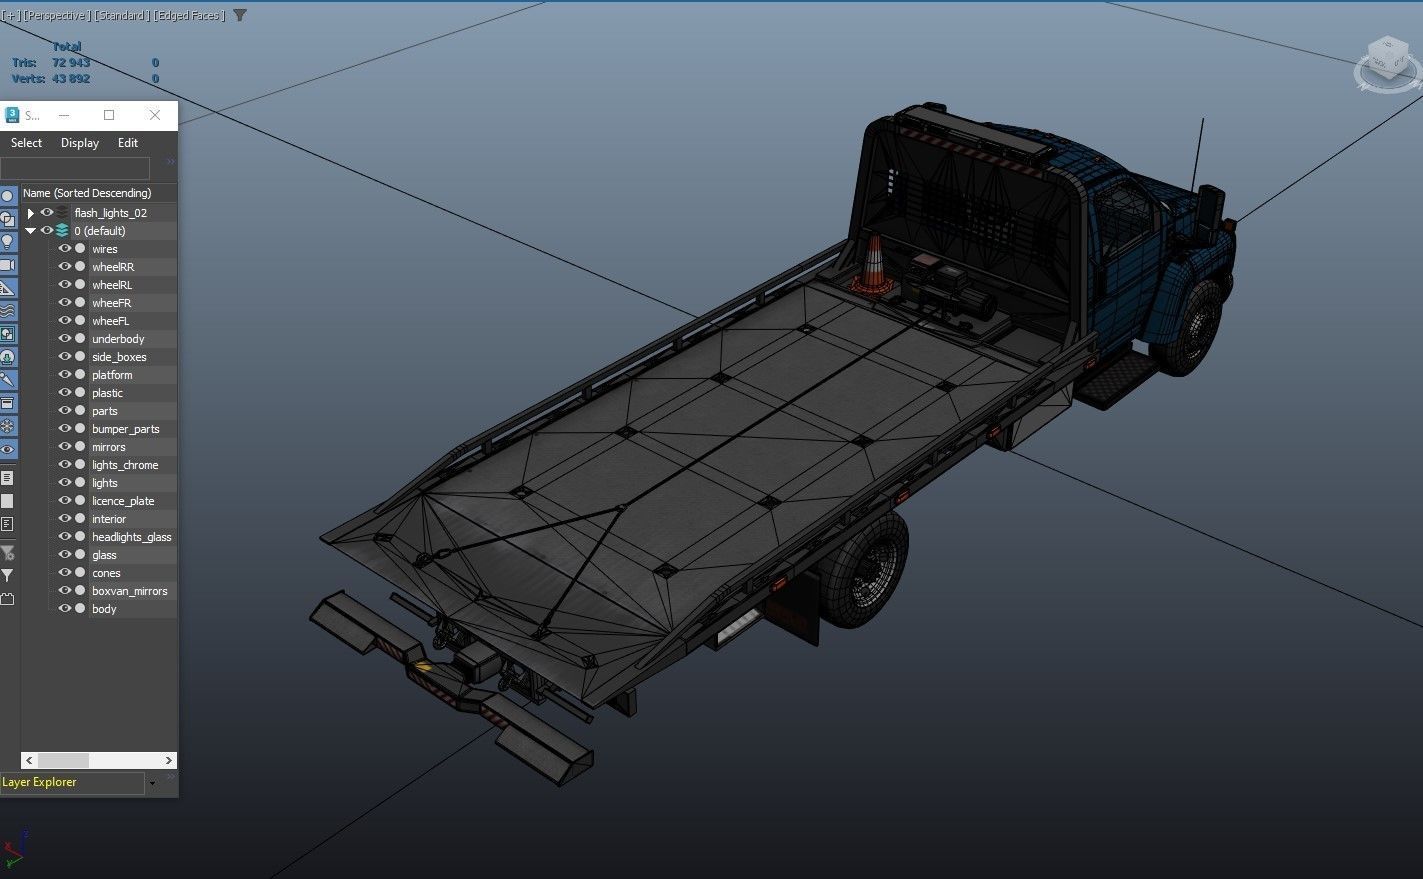This screenshot has width=1423, height=879.
Task: Hide the platform object
Action: tap(65, 375)
